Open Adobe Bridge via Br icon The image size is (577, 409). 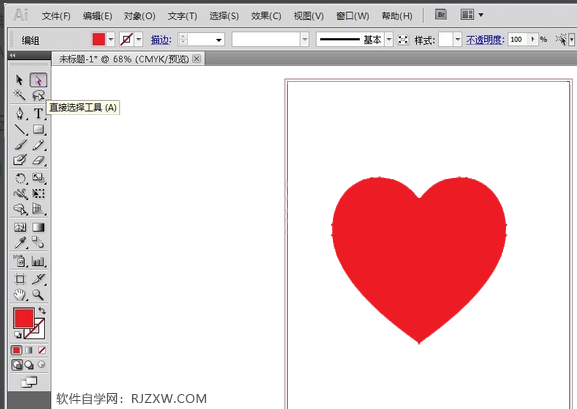pos(441,15)
